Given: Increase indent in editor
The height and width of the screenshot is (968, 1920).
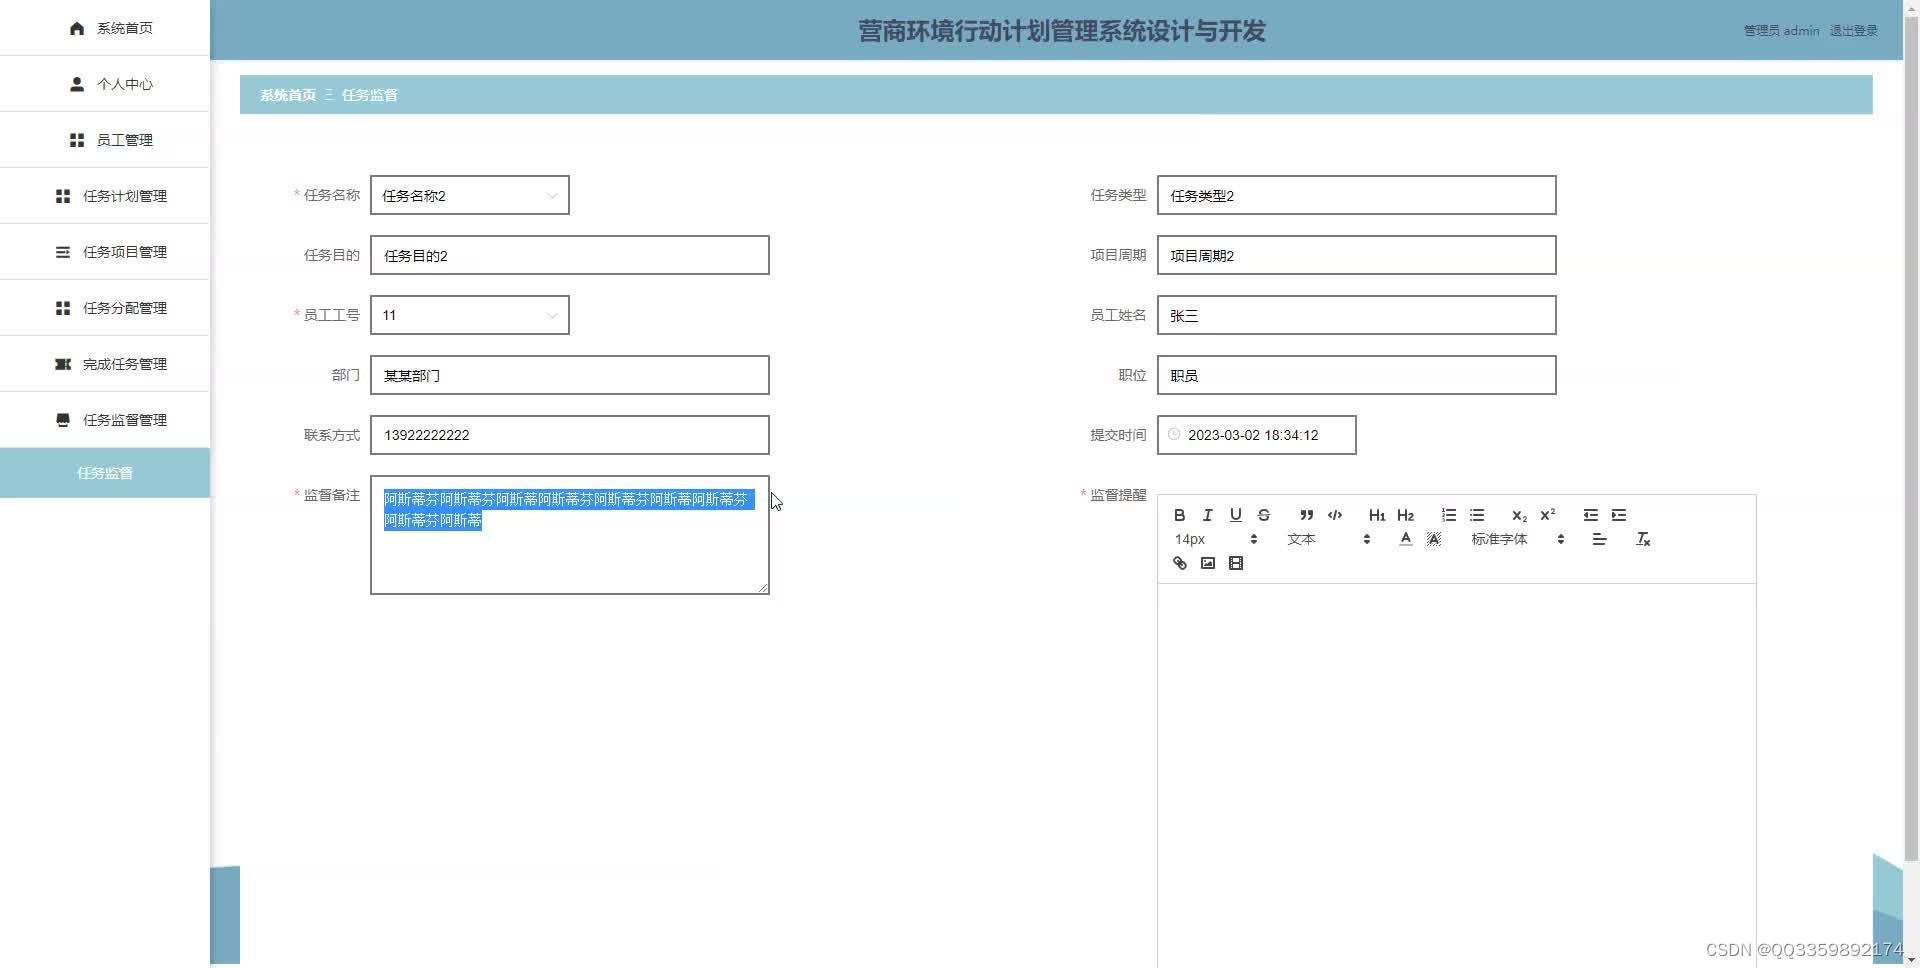Looking at the screenshot, I should (x=1618, y=515).
